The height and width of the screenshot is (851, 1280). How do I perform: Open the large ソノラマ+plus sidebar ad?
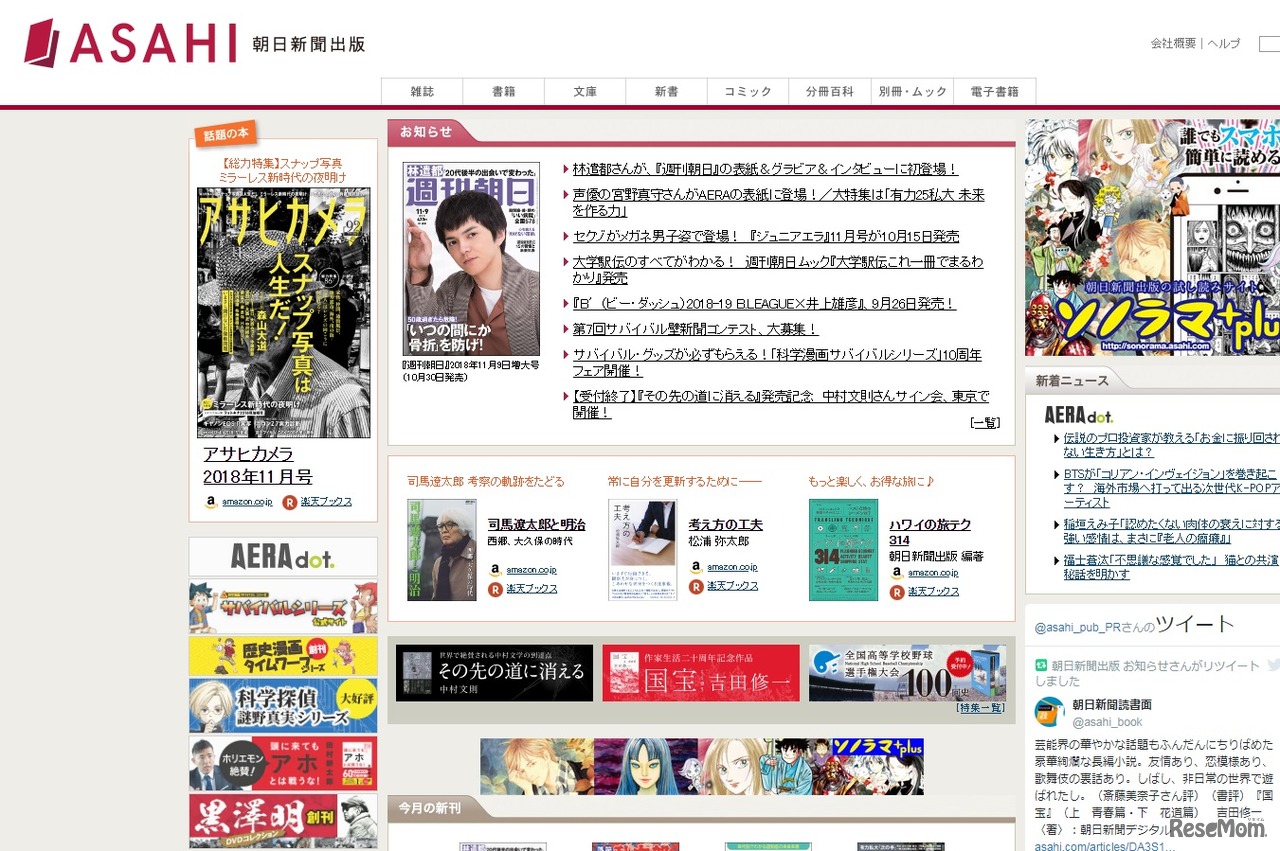[1152, 238]
